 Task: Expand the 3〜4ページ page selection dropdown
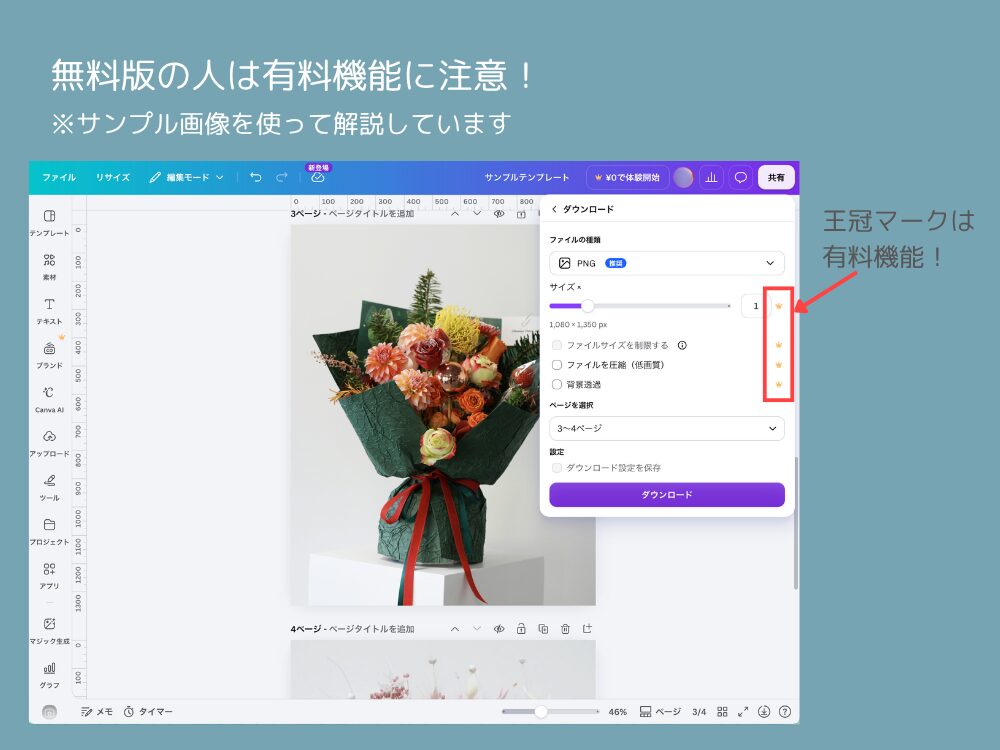pyautogui.click(x=666, y=429)
